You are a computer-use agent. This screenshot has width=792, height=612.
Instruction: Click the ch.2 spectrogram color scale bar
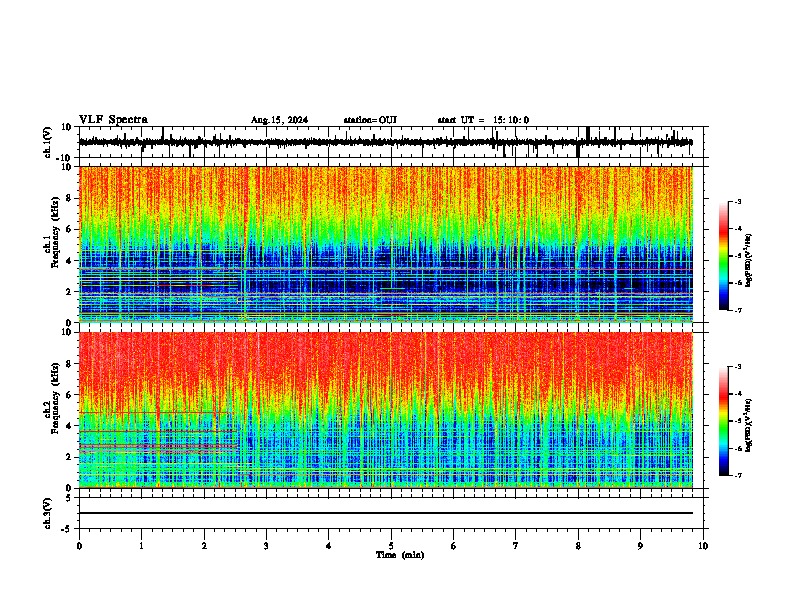click(x=724, y=421)
